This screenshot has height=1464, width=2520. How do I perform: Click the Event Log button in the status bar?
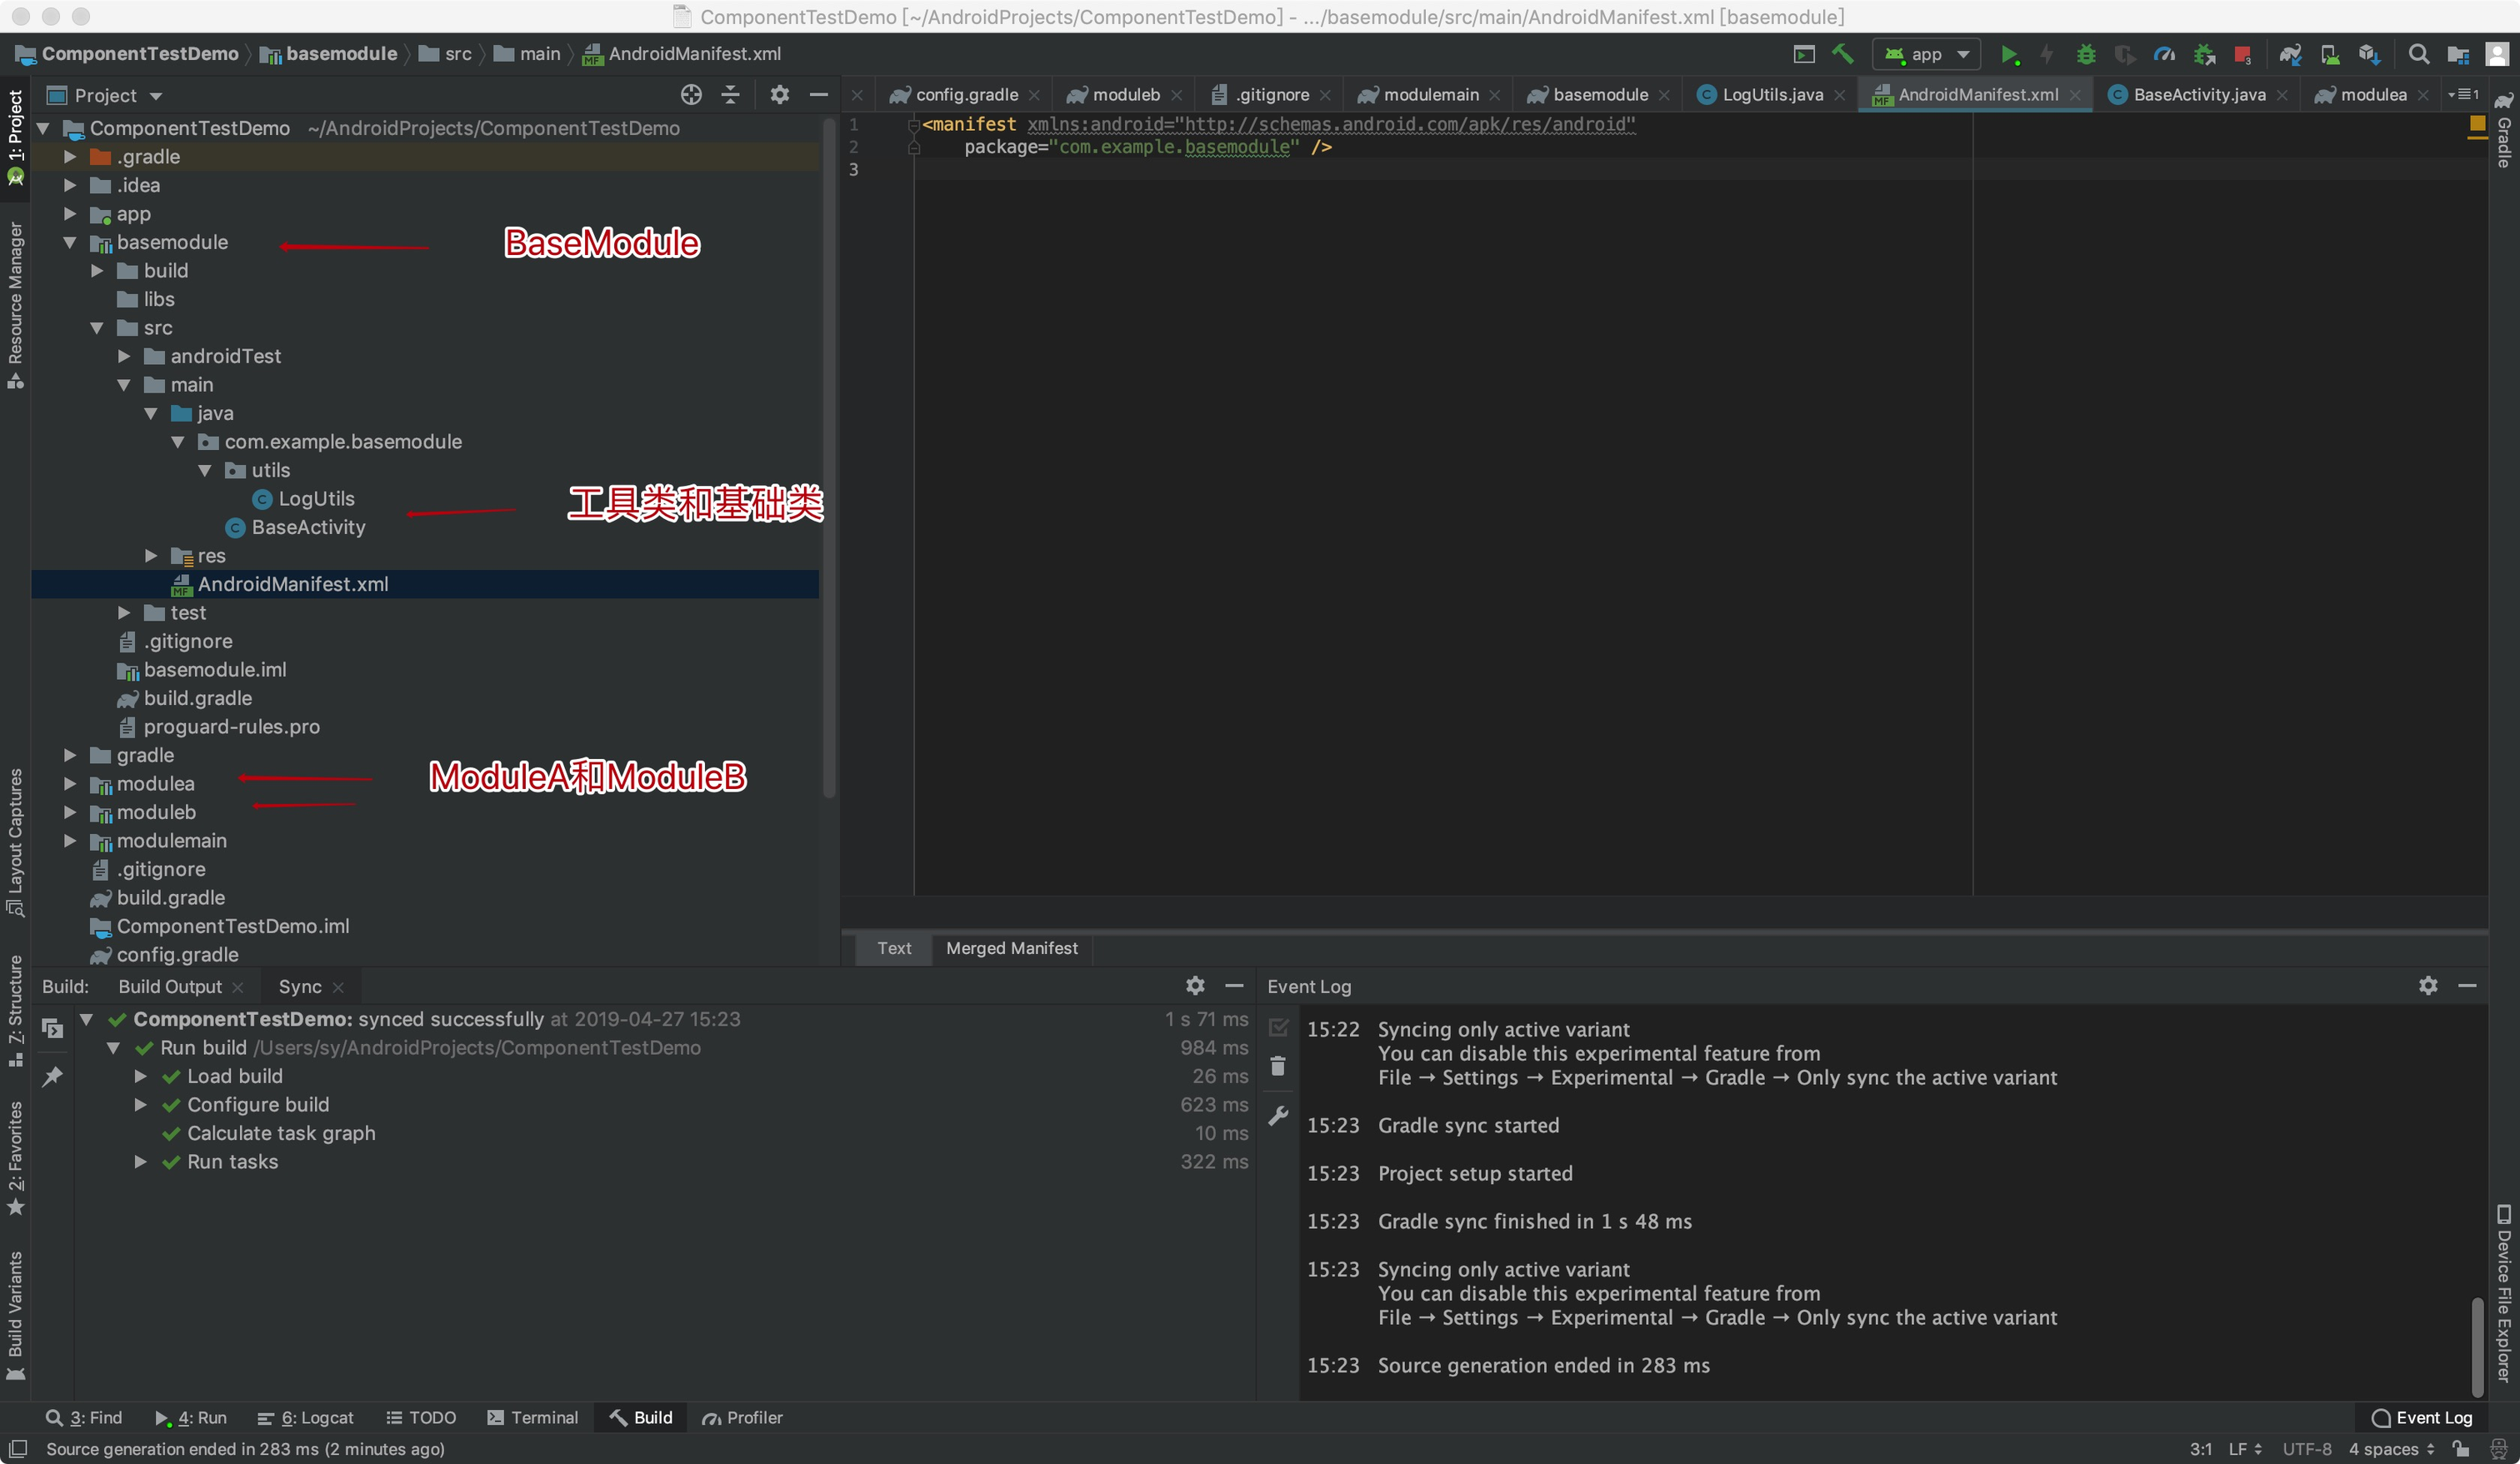tap(2421, 1417)
